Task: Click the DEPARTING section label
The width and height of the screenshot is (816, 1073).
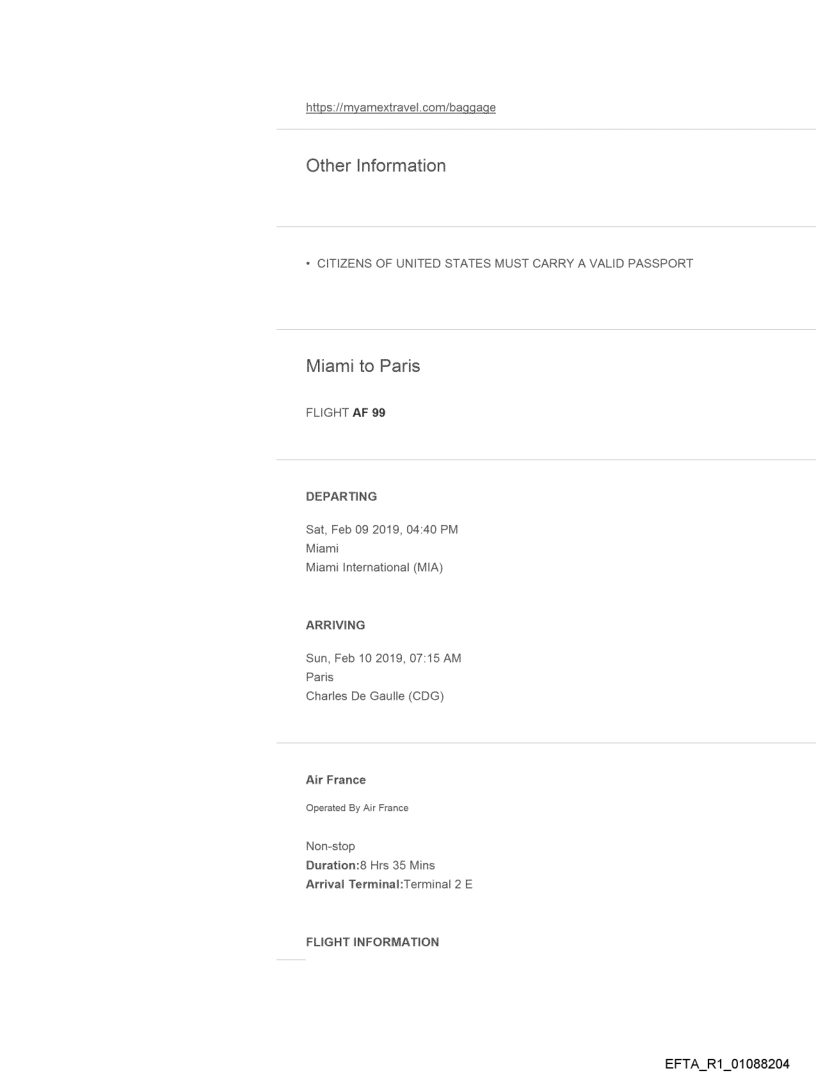Action: click(x=341, y=496)
